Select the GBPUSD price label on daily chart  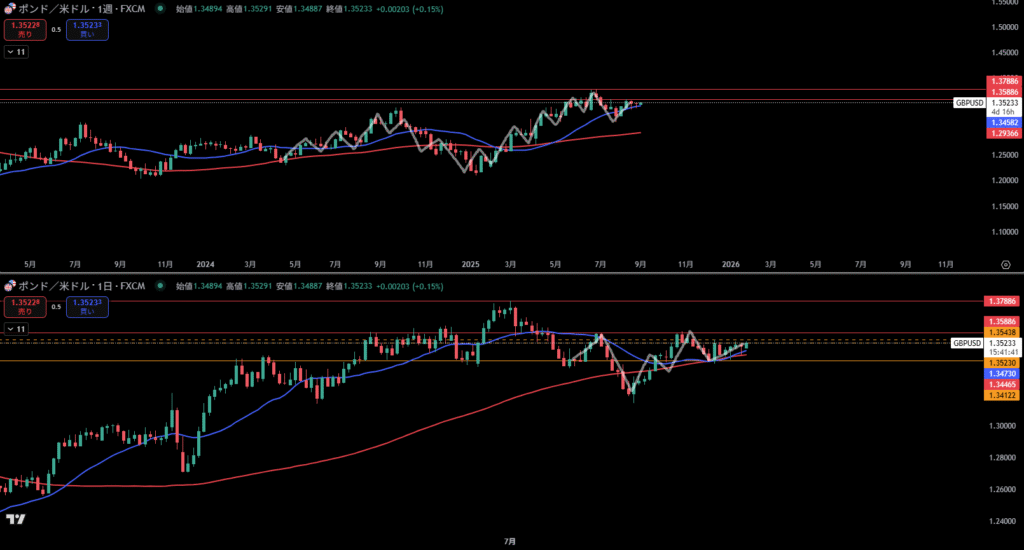point(967,343)
